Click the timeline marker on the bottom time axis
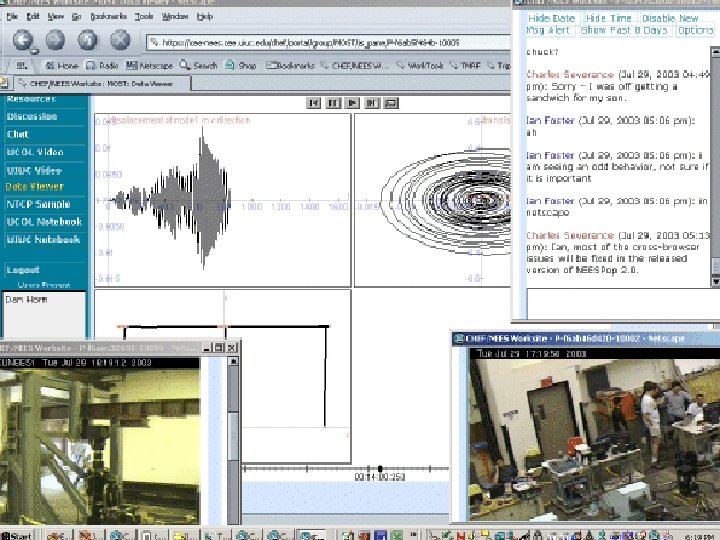Image resolution: width=720 pixels, height=540 pixels. [379, 468]
